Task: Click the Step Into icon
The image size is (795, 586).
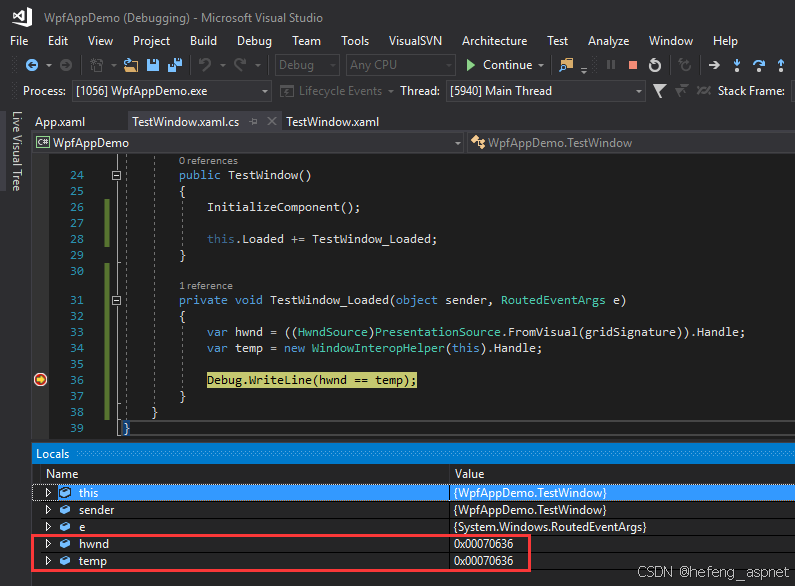Action: coord(737,65)
